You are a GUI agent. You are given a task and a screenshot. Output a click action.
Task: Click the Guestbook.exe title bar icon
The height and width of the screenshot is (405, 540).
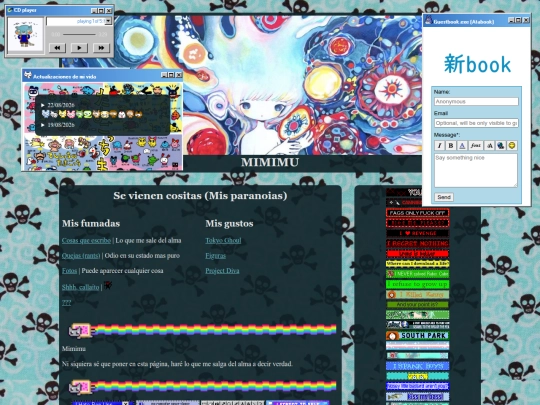pyautogui.click(x=428, y=20)
